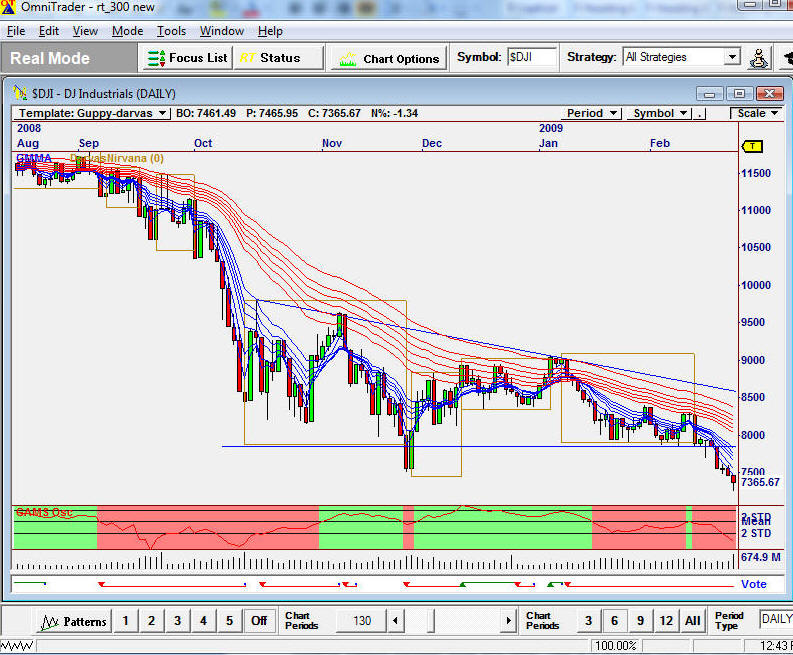Open the Window menu
This screenshot has width=793, height=655.
tap(222, 31)
